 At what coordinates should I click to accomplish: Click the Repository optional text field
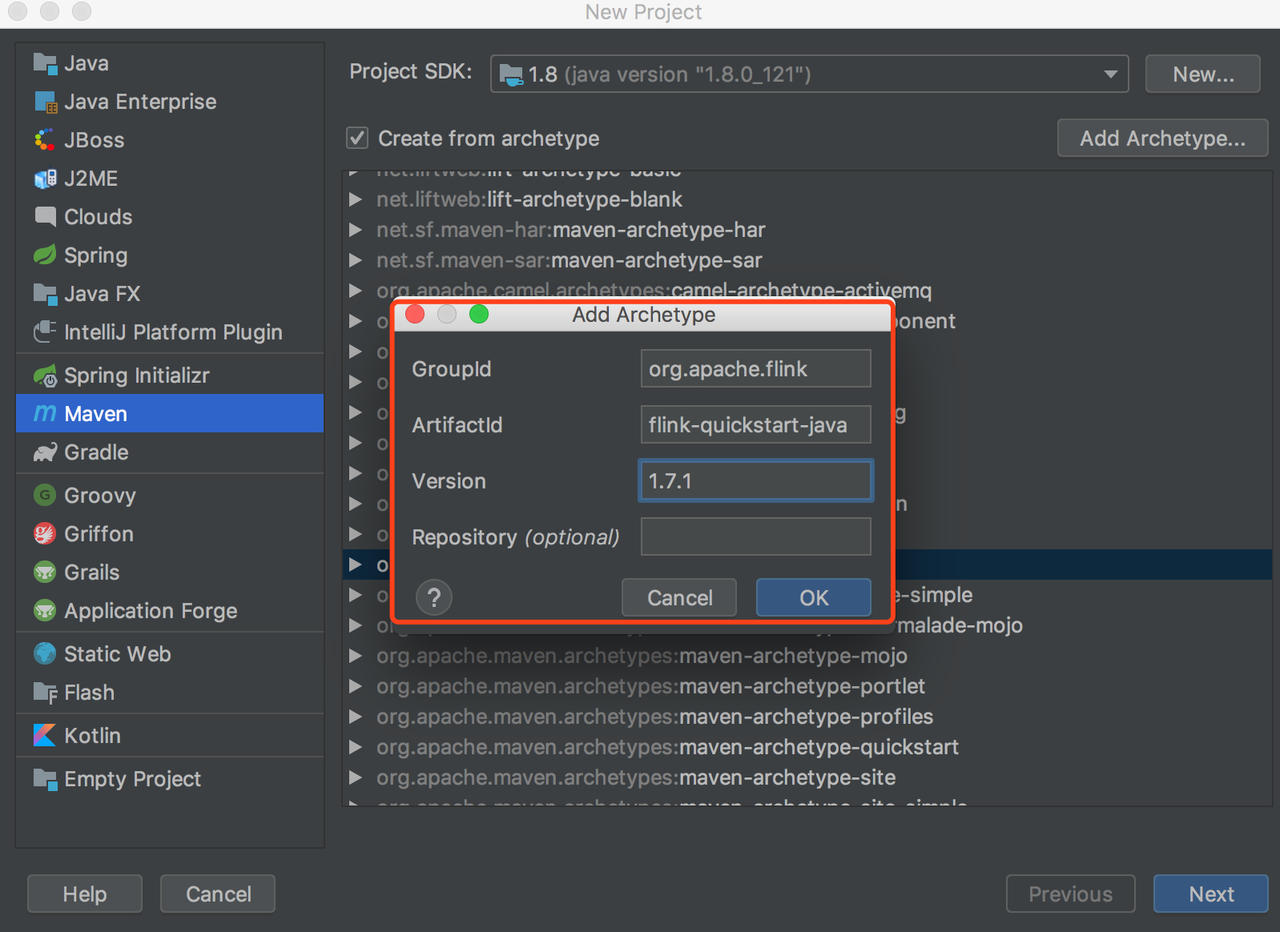755,537
